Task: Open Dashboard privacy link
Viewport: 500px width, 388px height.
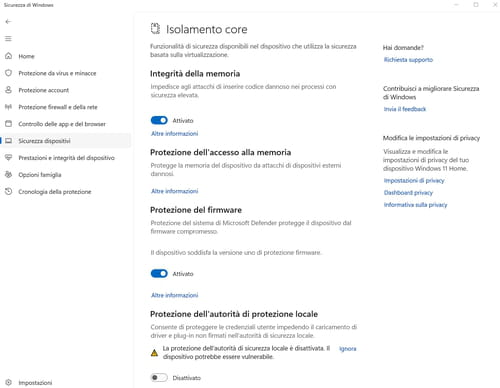Action: (x=408, y=193)
